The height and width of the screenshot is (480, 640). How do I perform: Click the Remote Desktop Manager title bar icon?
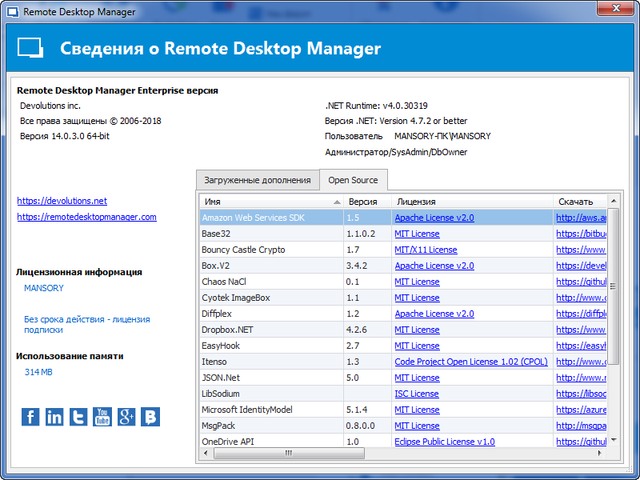[13, 12]
